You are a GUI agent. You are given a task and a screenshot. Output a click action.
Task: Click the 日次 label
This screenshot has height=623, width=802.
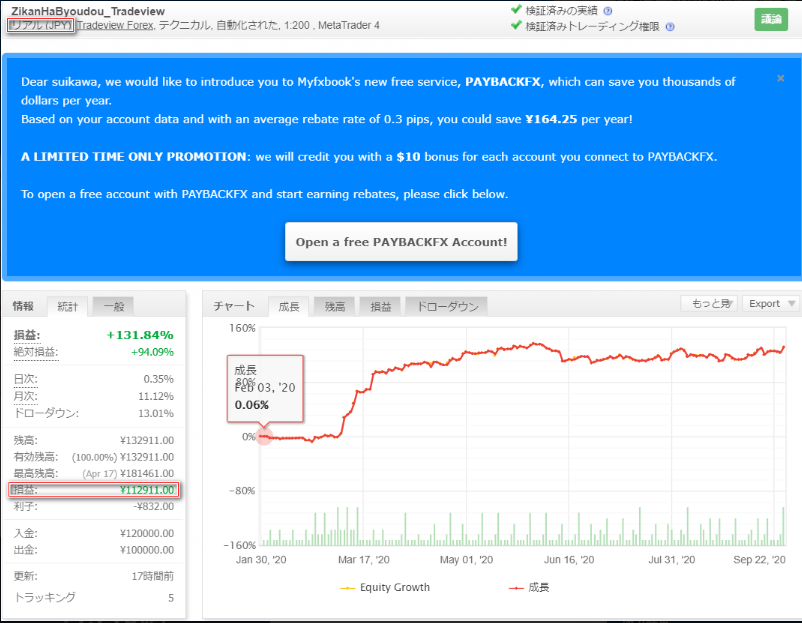(x=25, y=379)
